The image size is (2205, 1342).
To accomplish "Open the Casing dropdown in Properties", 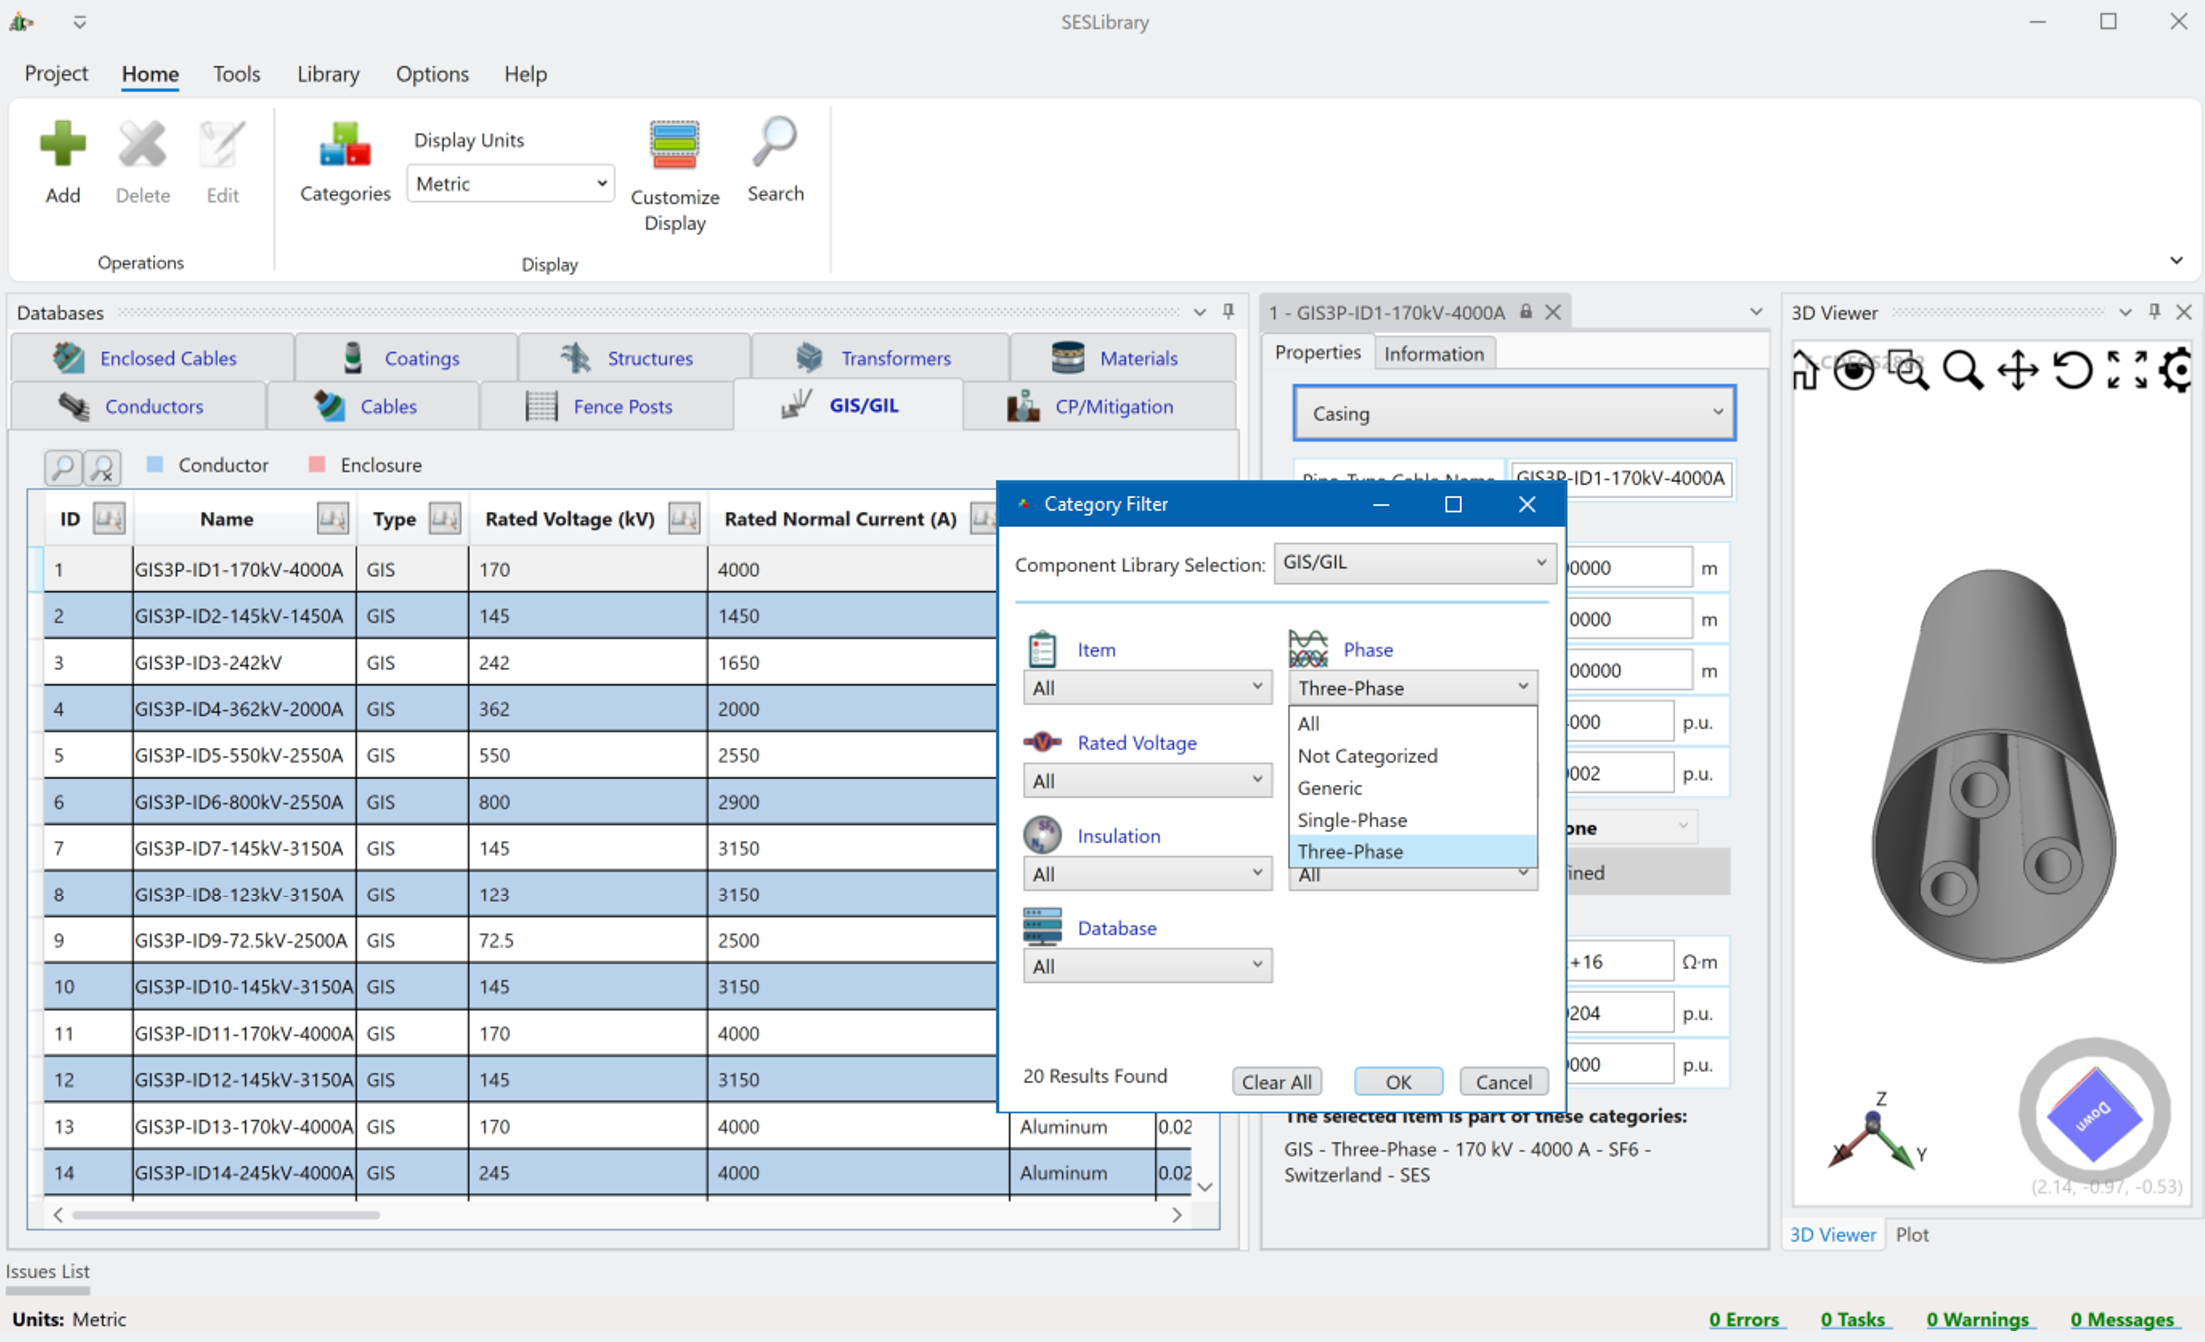I will click(x=1514, y=413).
